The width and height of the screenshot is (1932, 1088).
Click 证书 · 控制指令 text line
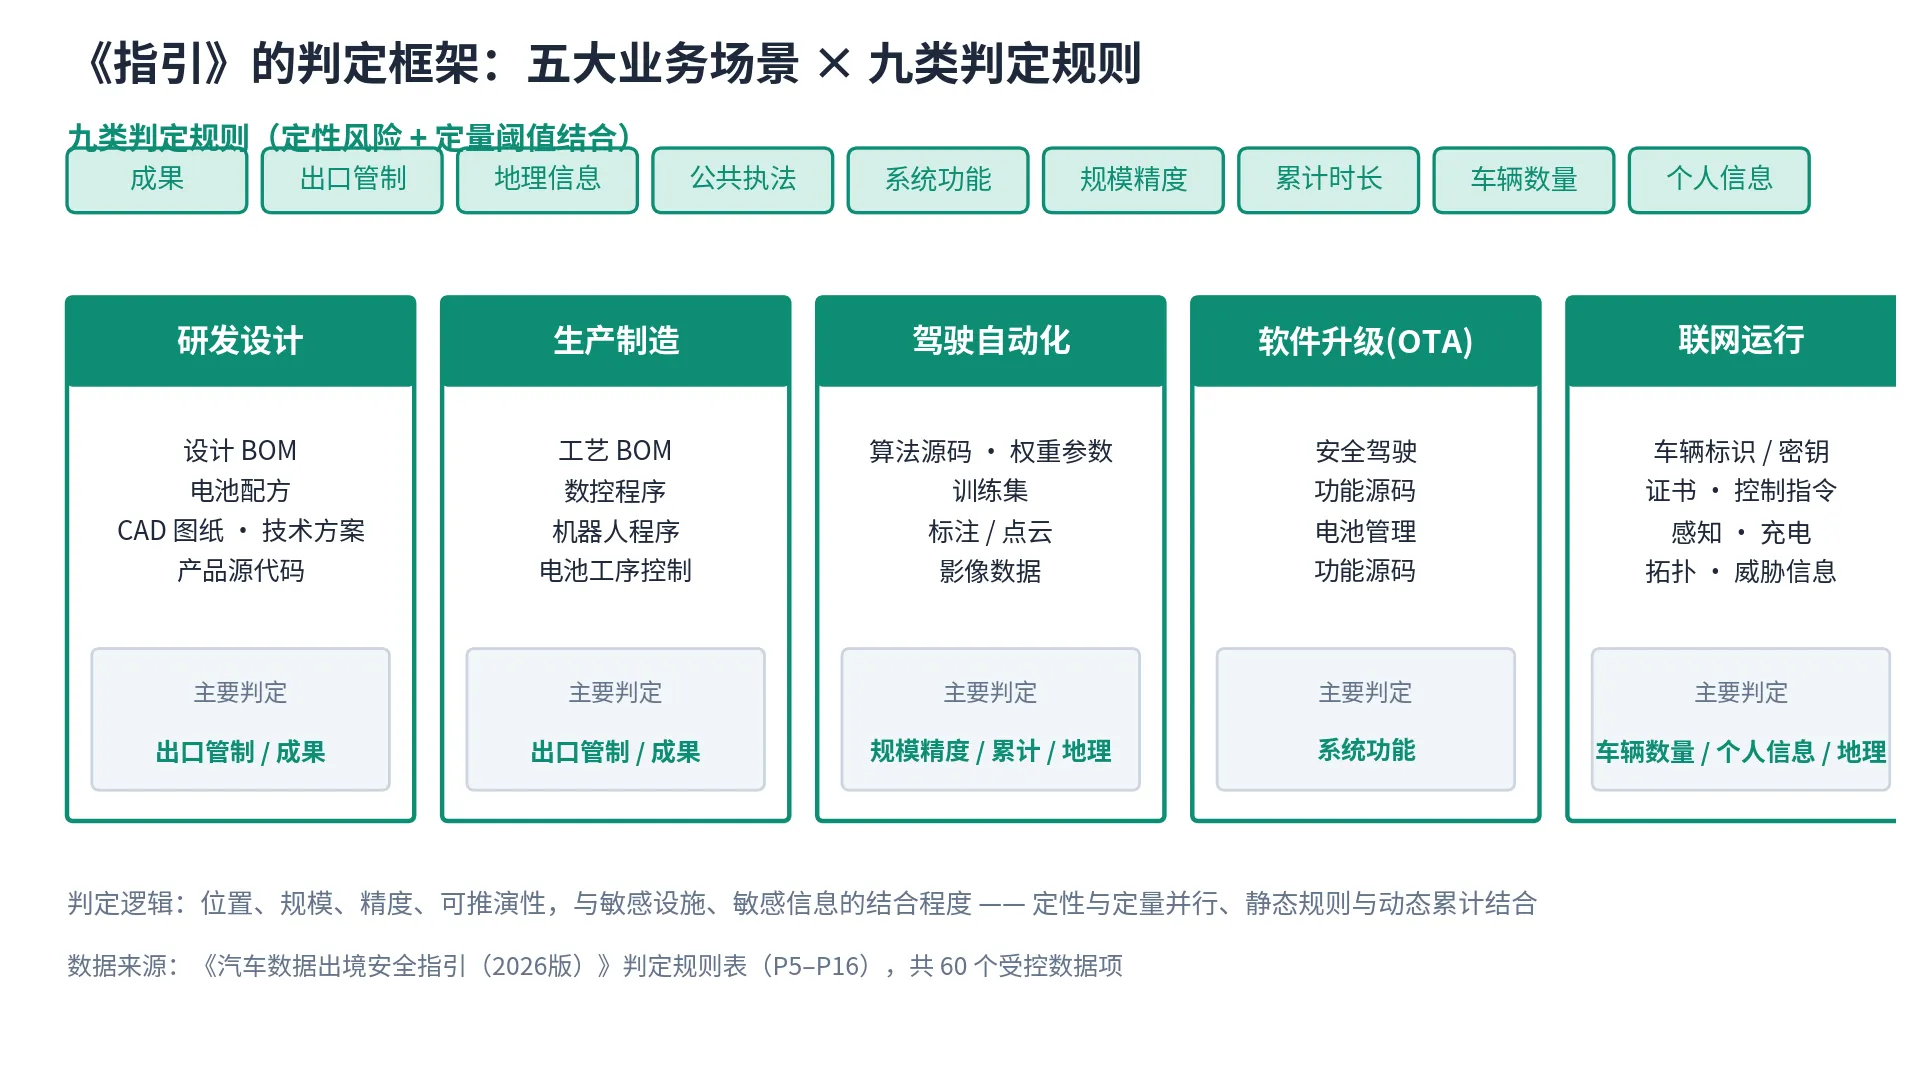coord(1741,492)
